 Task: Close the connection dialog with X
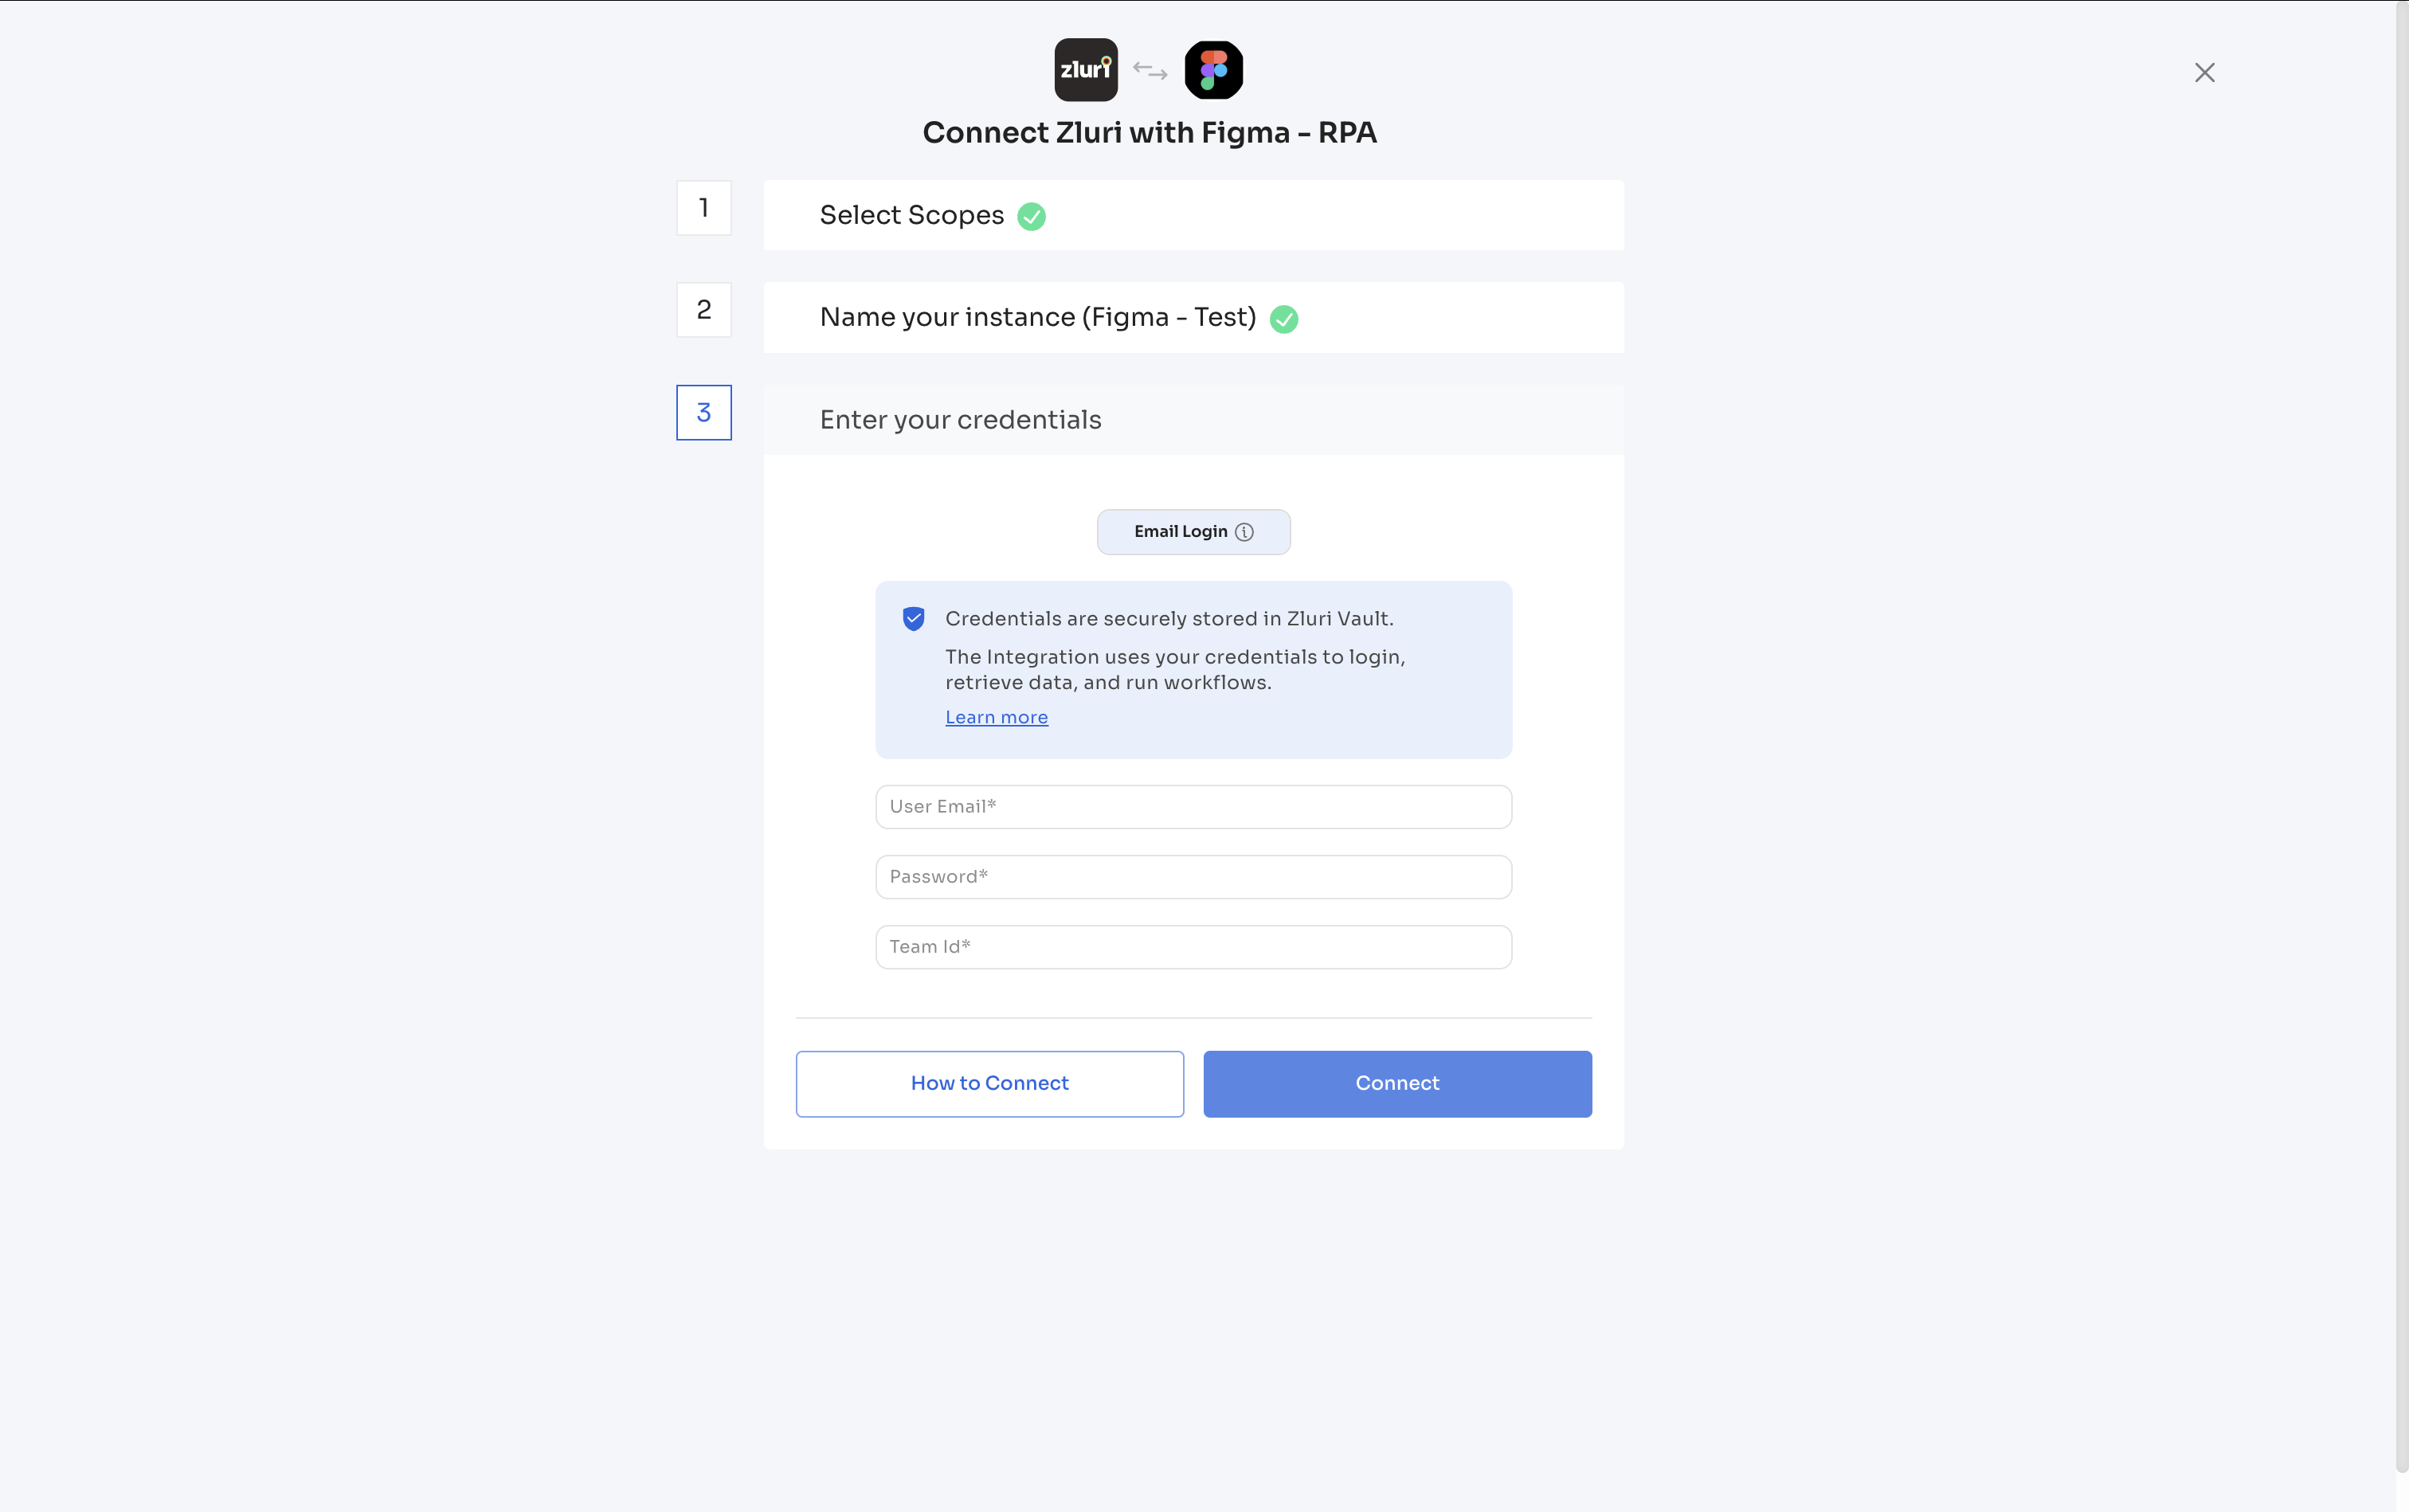[2204, 73]
